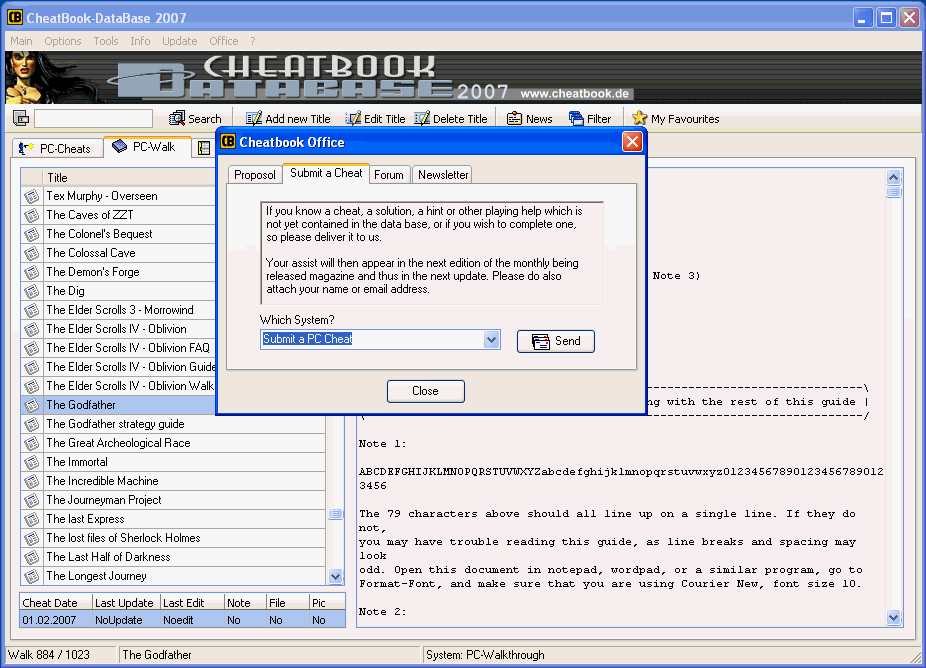Select the Submit a PC Cheat combo box
This screenshot has height=668, width=926.
click(370, 339)
